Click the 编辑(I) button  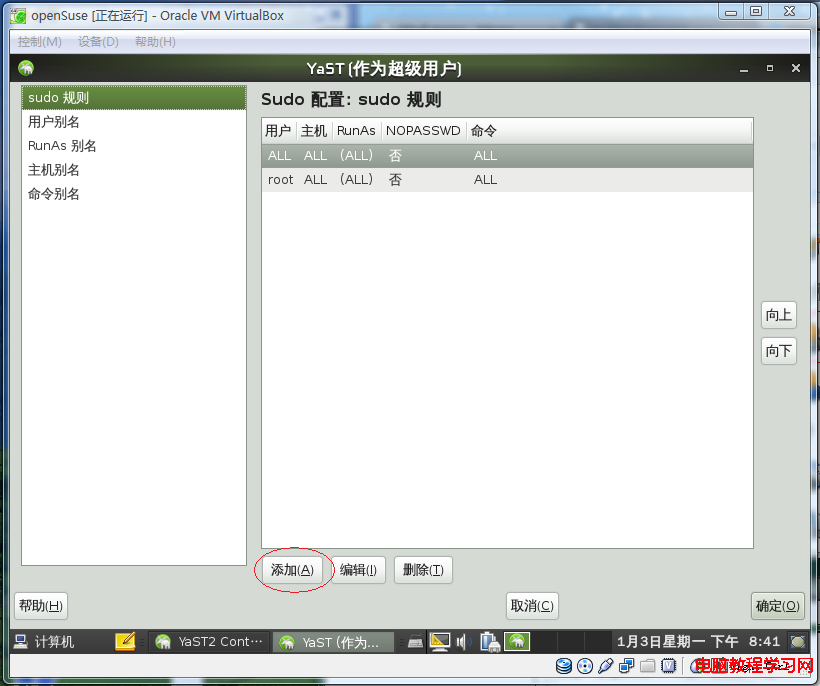(x=358, y=570)
